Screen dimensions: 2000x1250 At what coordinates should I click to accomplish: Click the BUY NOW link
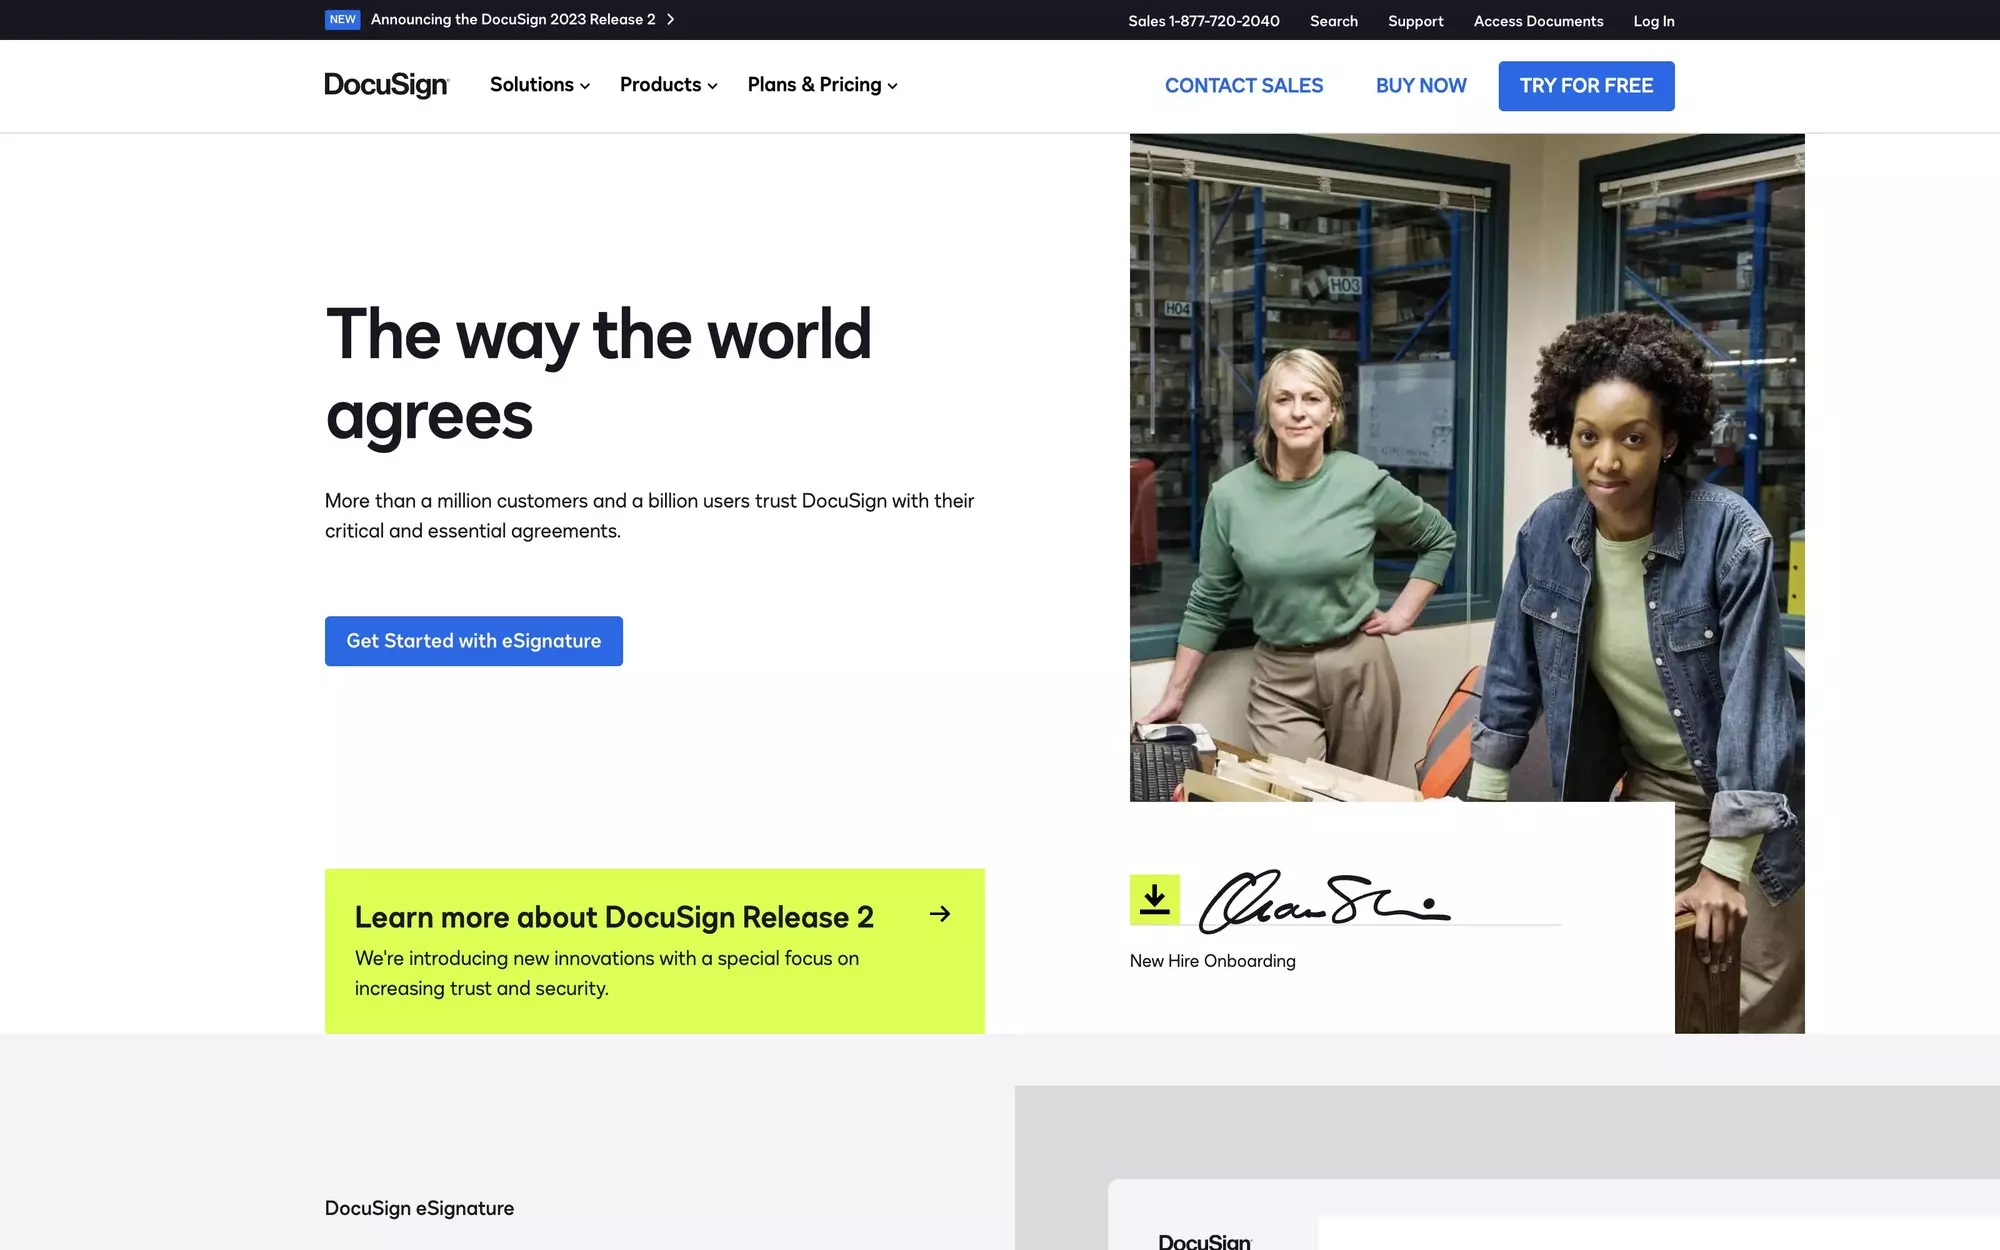click(1420, 86)
